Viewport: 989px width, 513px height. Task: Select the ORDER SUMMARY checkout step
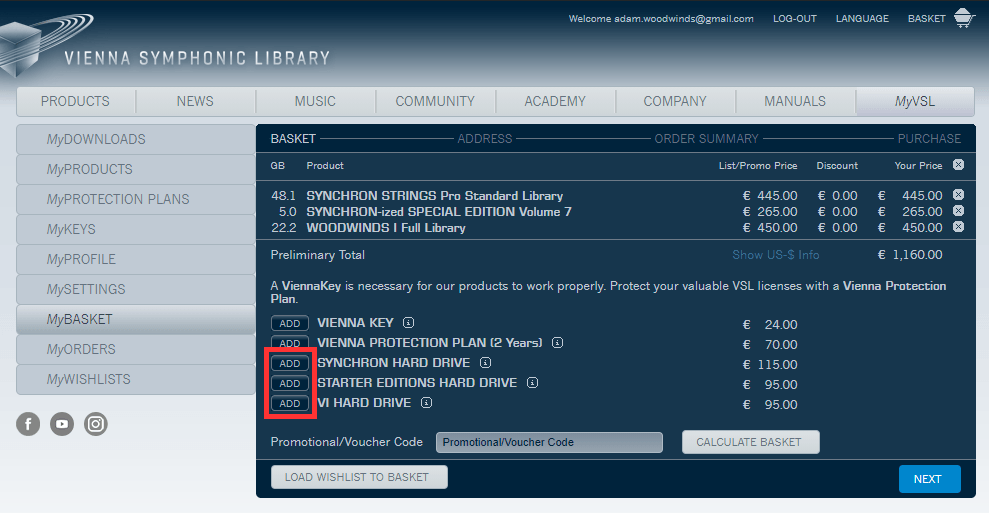tap(706, 138)
